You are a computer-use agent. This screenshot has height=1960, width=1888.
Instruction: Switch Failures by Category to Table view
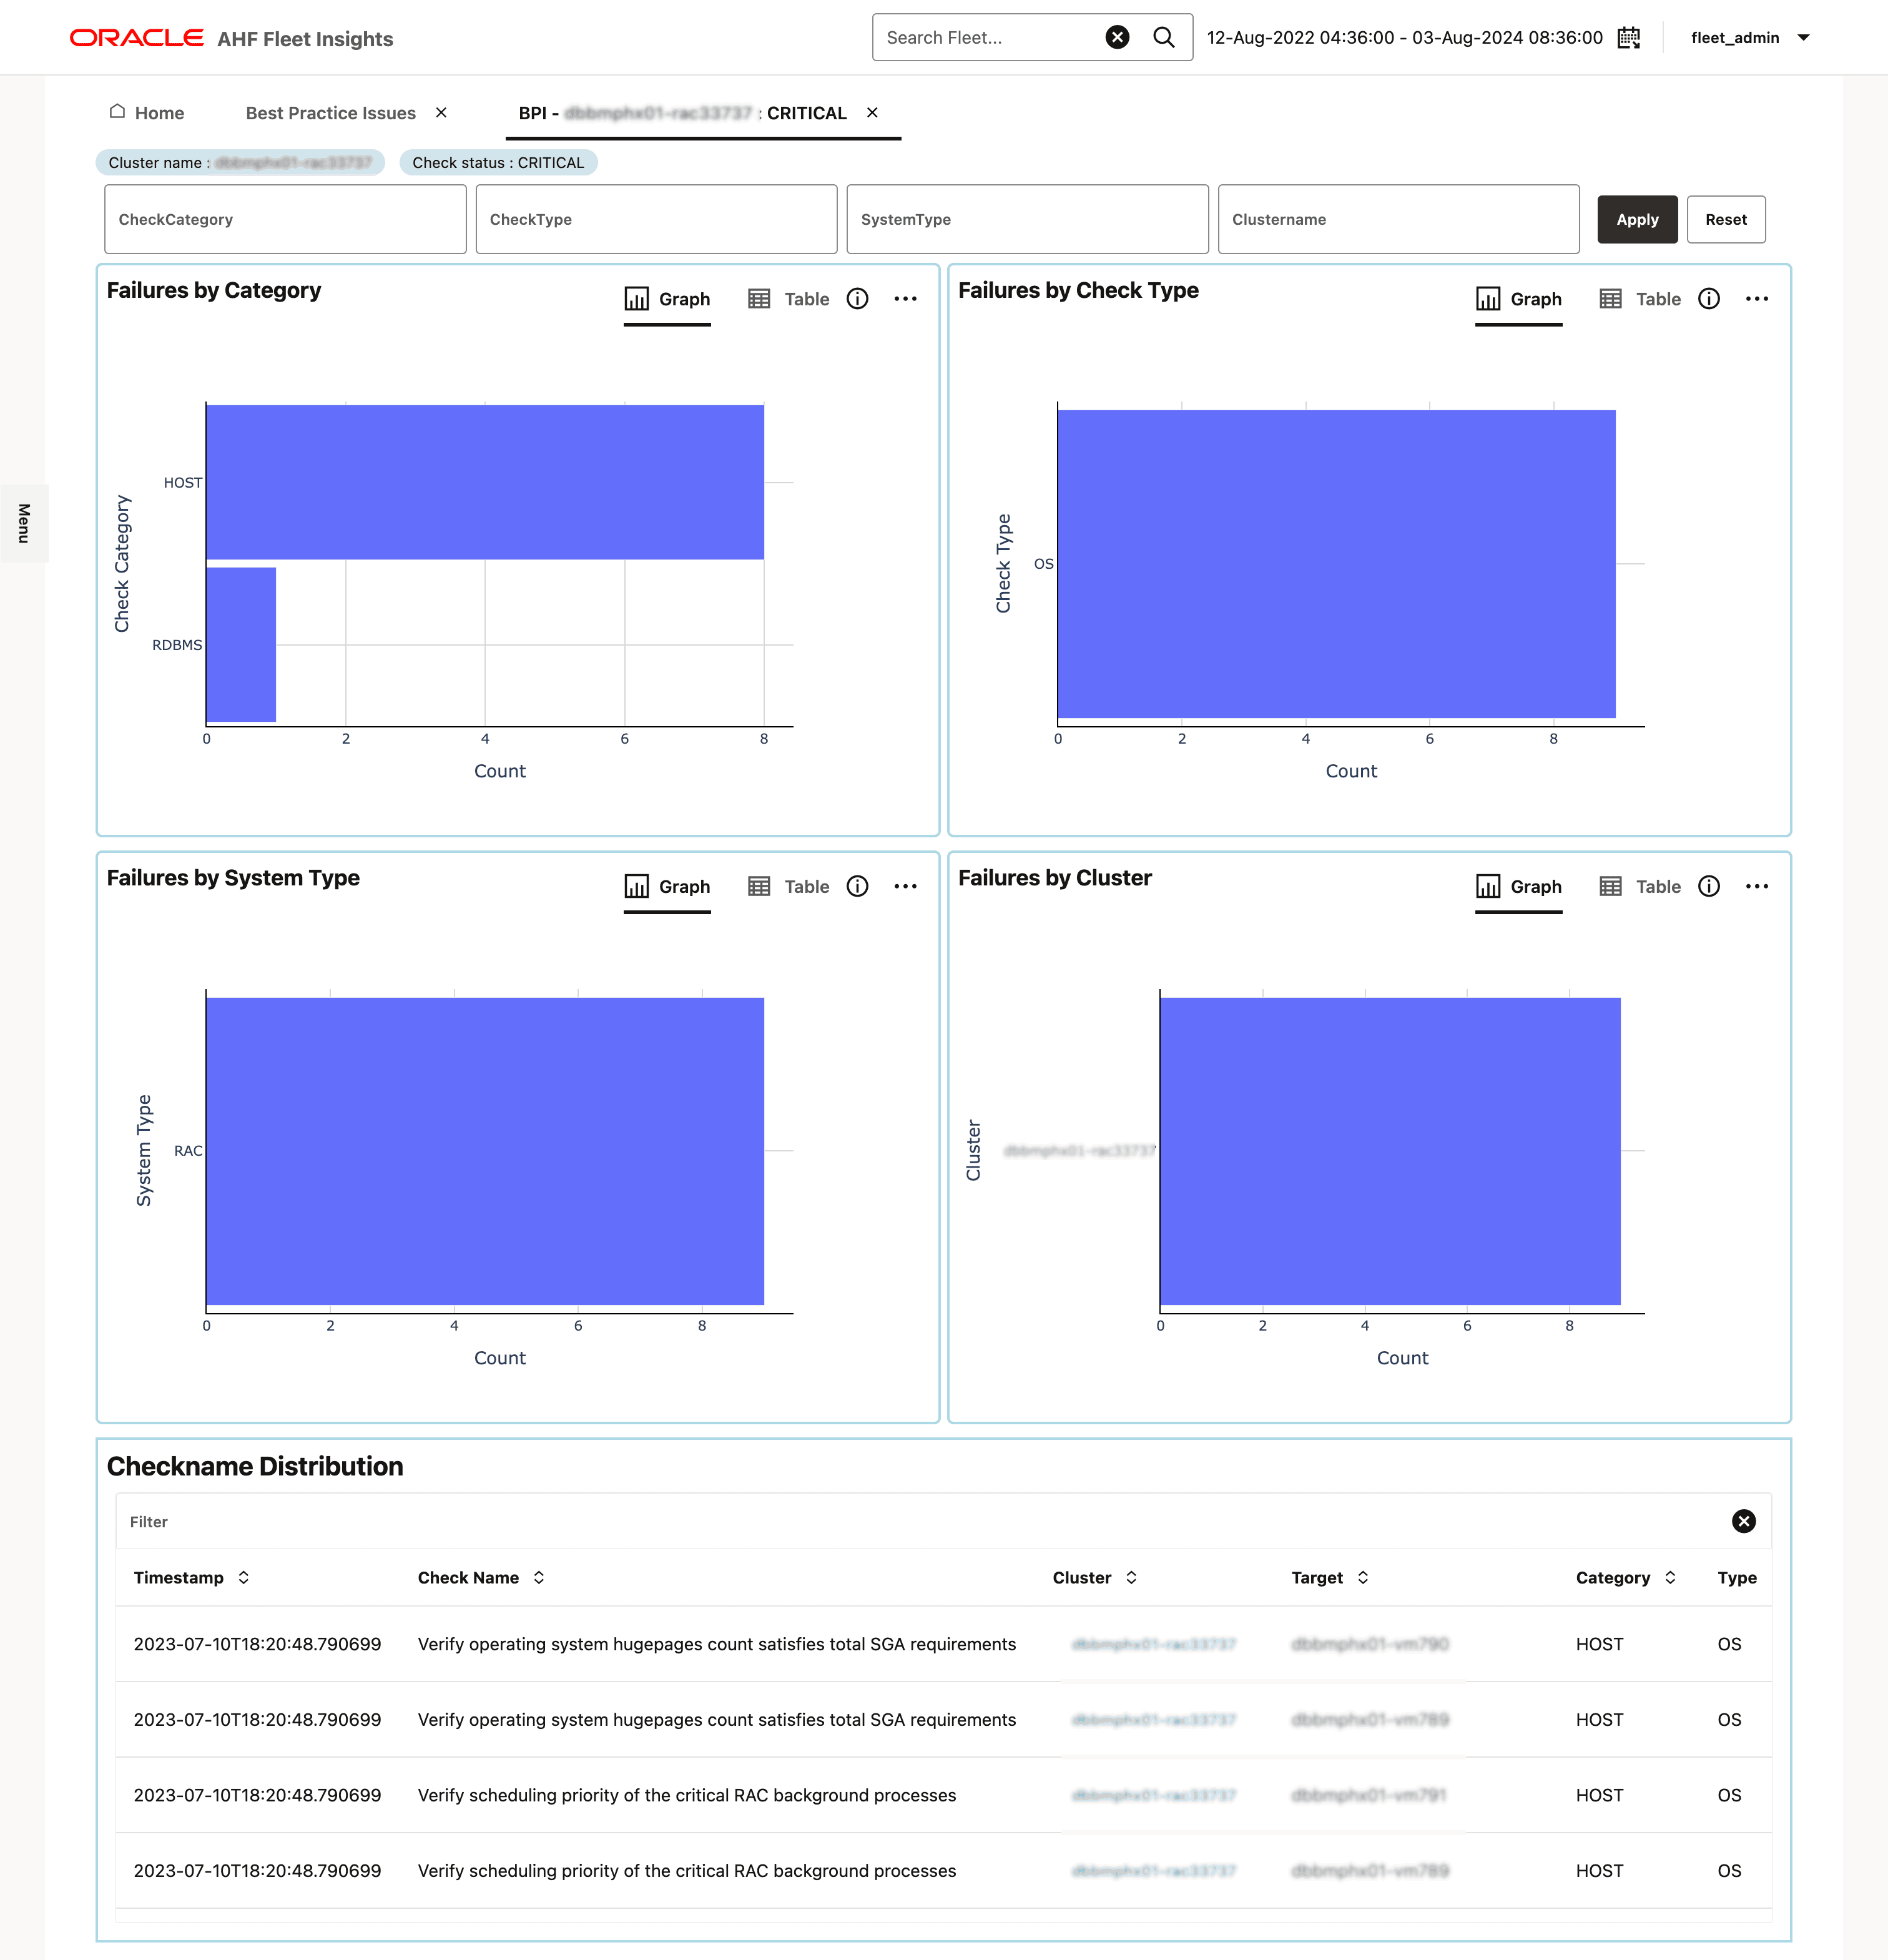point(789,299)
